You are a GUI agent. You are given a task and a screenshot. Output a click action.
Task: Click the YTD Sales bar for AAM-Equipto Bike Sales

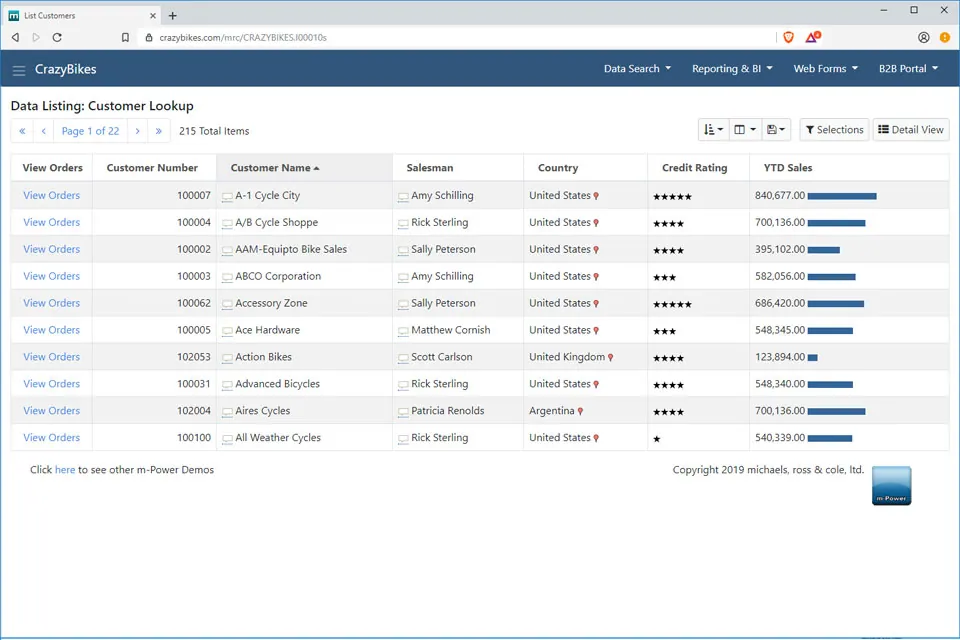[823, 250]
